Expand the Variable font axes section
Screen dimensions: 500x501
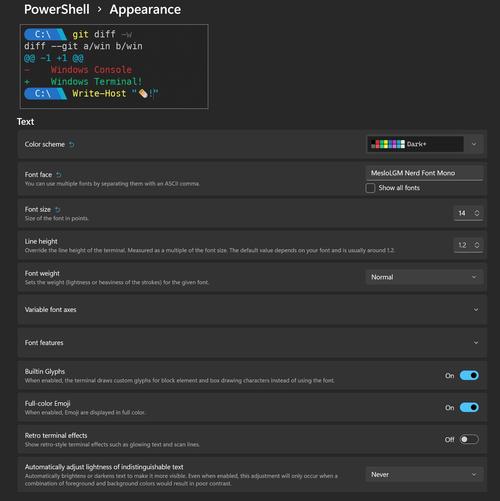(x=252, y=310)
